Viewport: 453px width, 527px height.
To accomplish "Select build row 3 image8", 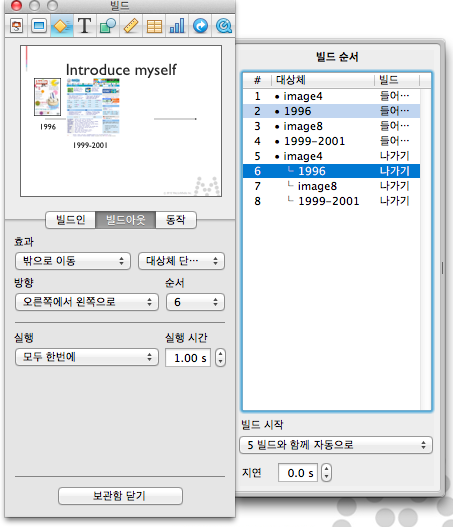I will point(331,126).
